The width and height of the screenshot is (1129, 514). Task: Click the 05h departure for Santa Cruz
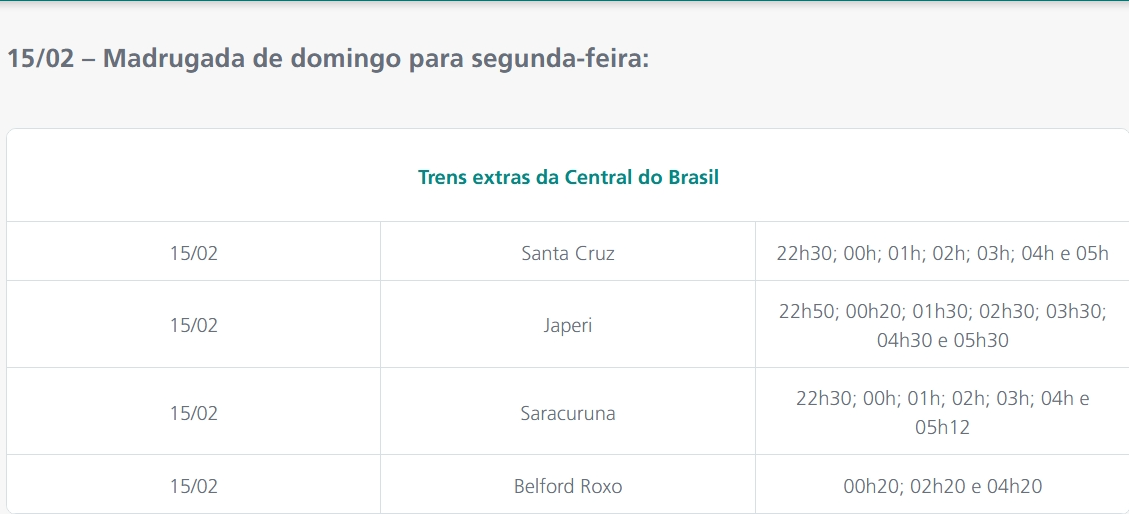coord(1091,253)
